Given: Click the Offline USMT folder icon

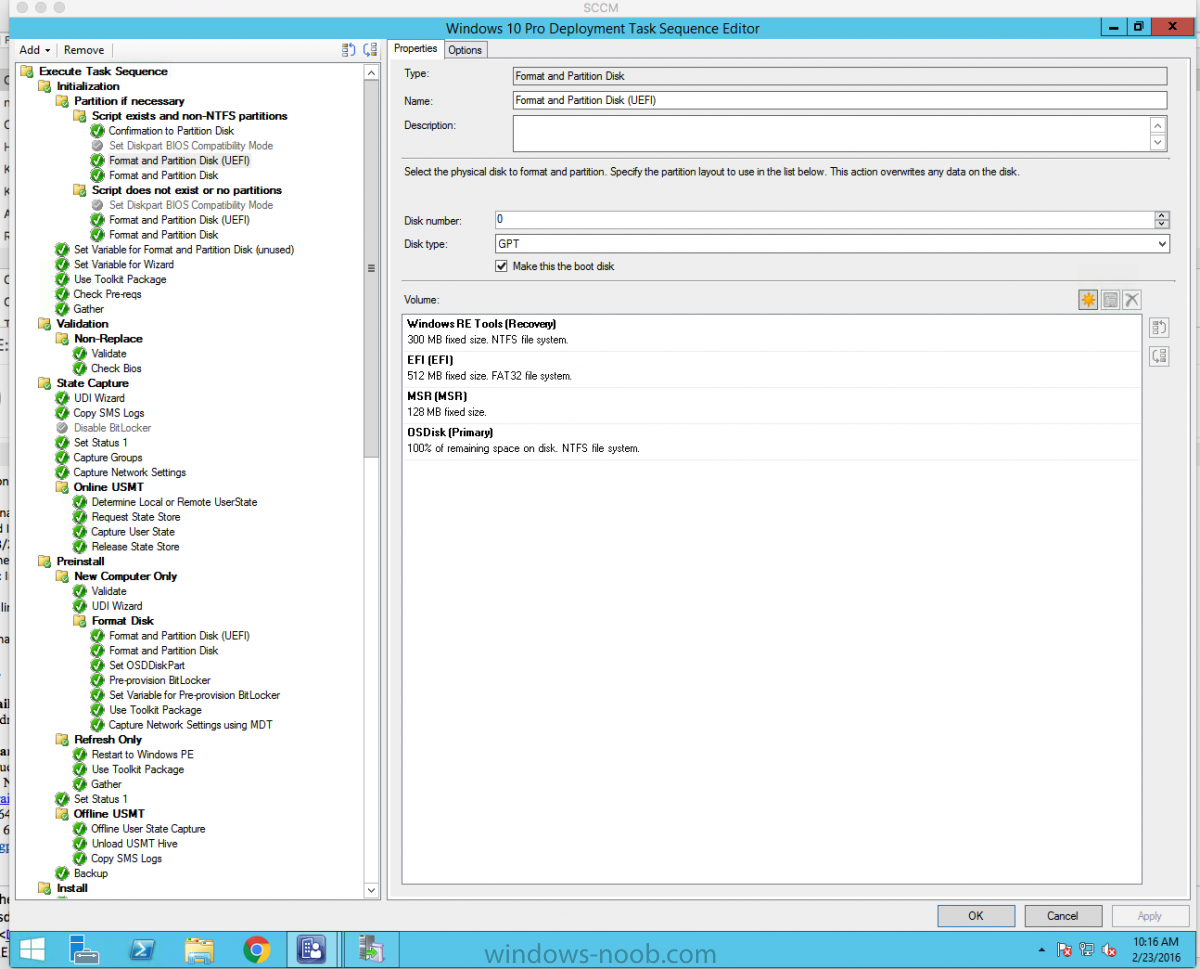Looking at the screenshot, I should click(x=62, y=814).
